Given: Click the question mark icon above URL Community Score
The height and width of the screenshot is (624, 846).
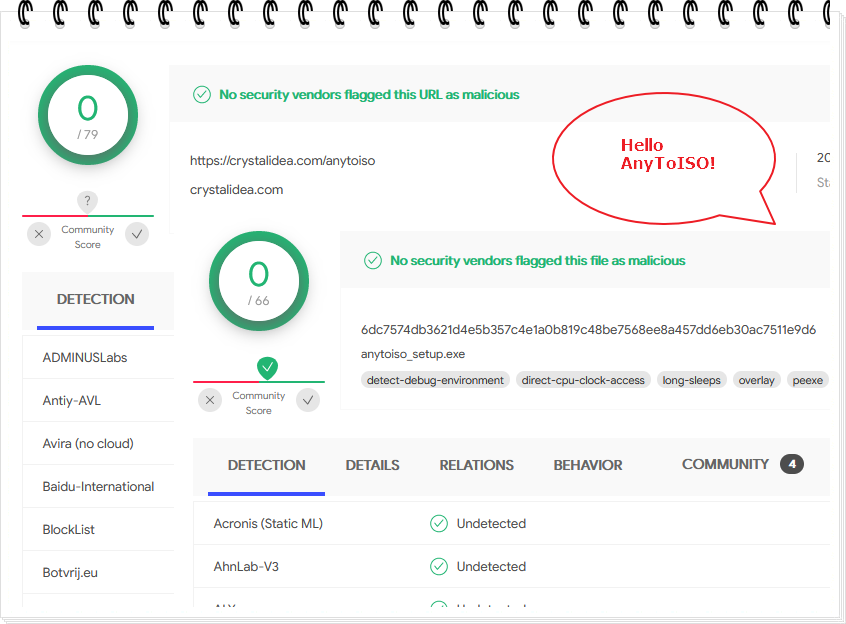Looking at the screenshot, I should coord(87,200).
